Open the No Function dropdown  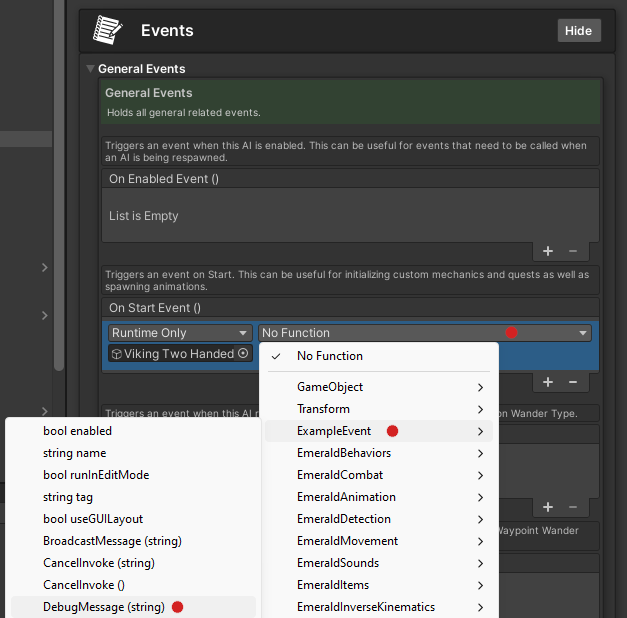pos(424,333)
